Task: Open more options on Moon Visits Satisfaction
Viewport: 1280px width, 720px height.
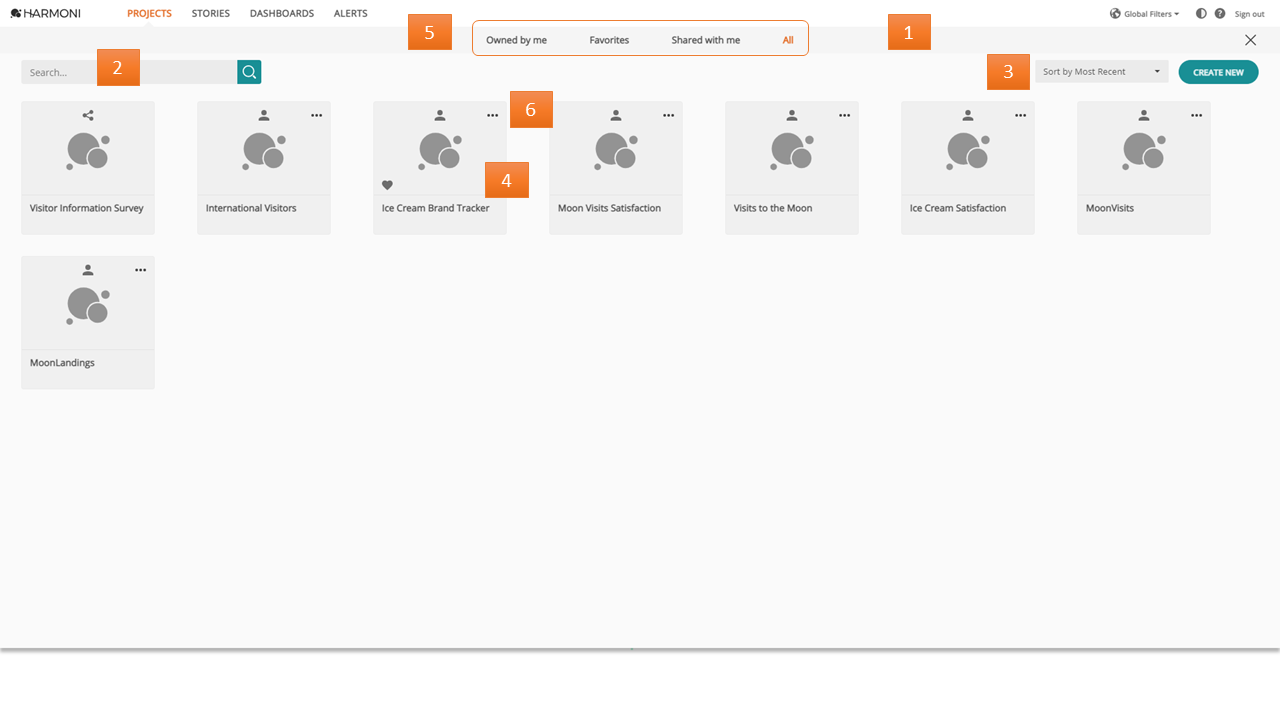Action: pyautogui.click(x=668, y=115)
